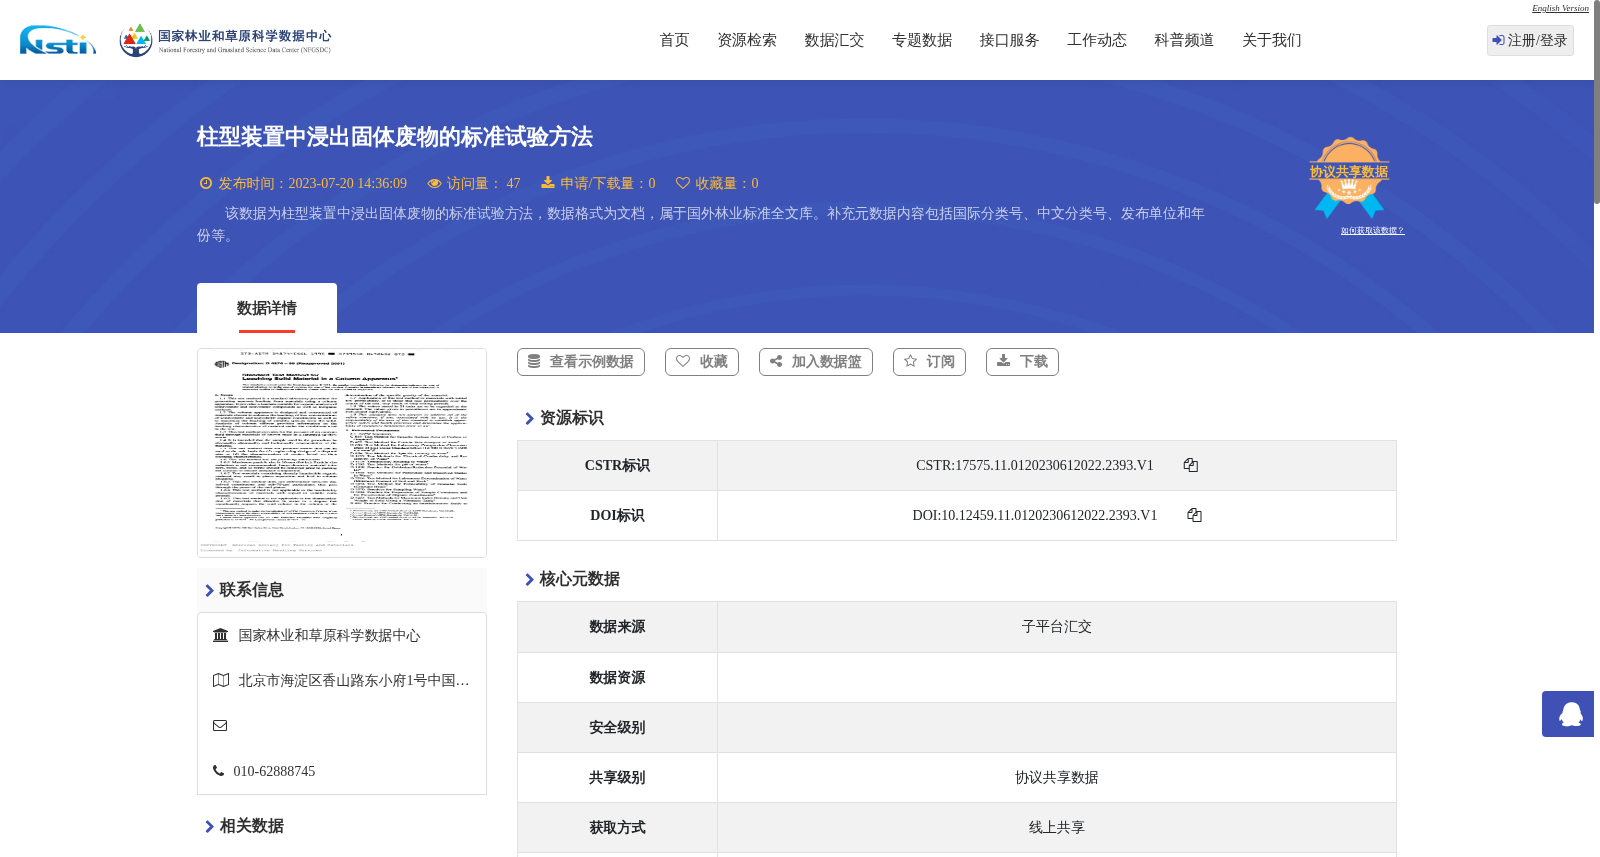Open the QQ customer service chat
This screenshot has width=1600, height=857.
(x=1568, y=714)
